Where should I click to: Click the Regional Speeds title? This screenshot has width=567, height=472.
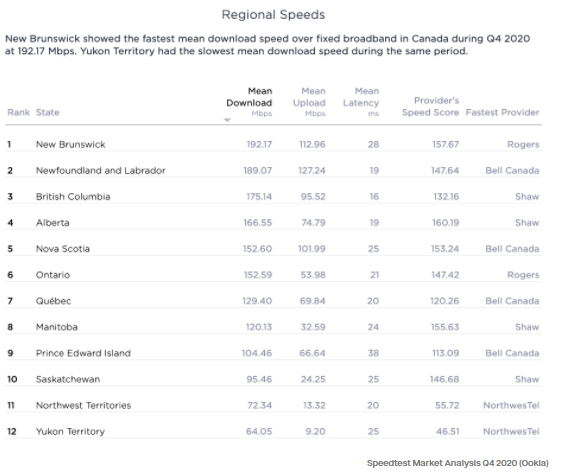(273, 15)
